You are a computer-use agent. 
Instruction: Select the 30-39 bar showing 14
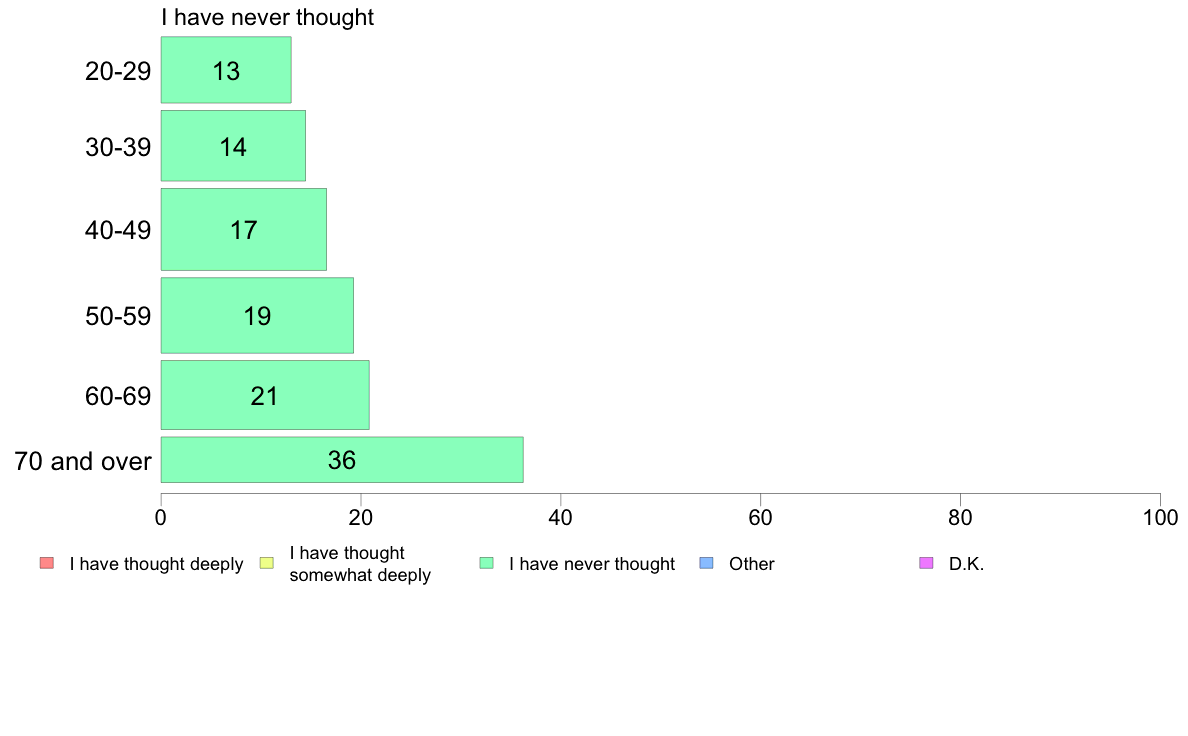click(233, 146)
